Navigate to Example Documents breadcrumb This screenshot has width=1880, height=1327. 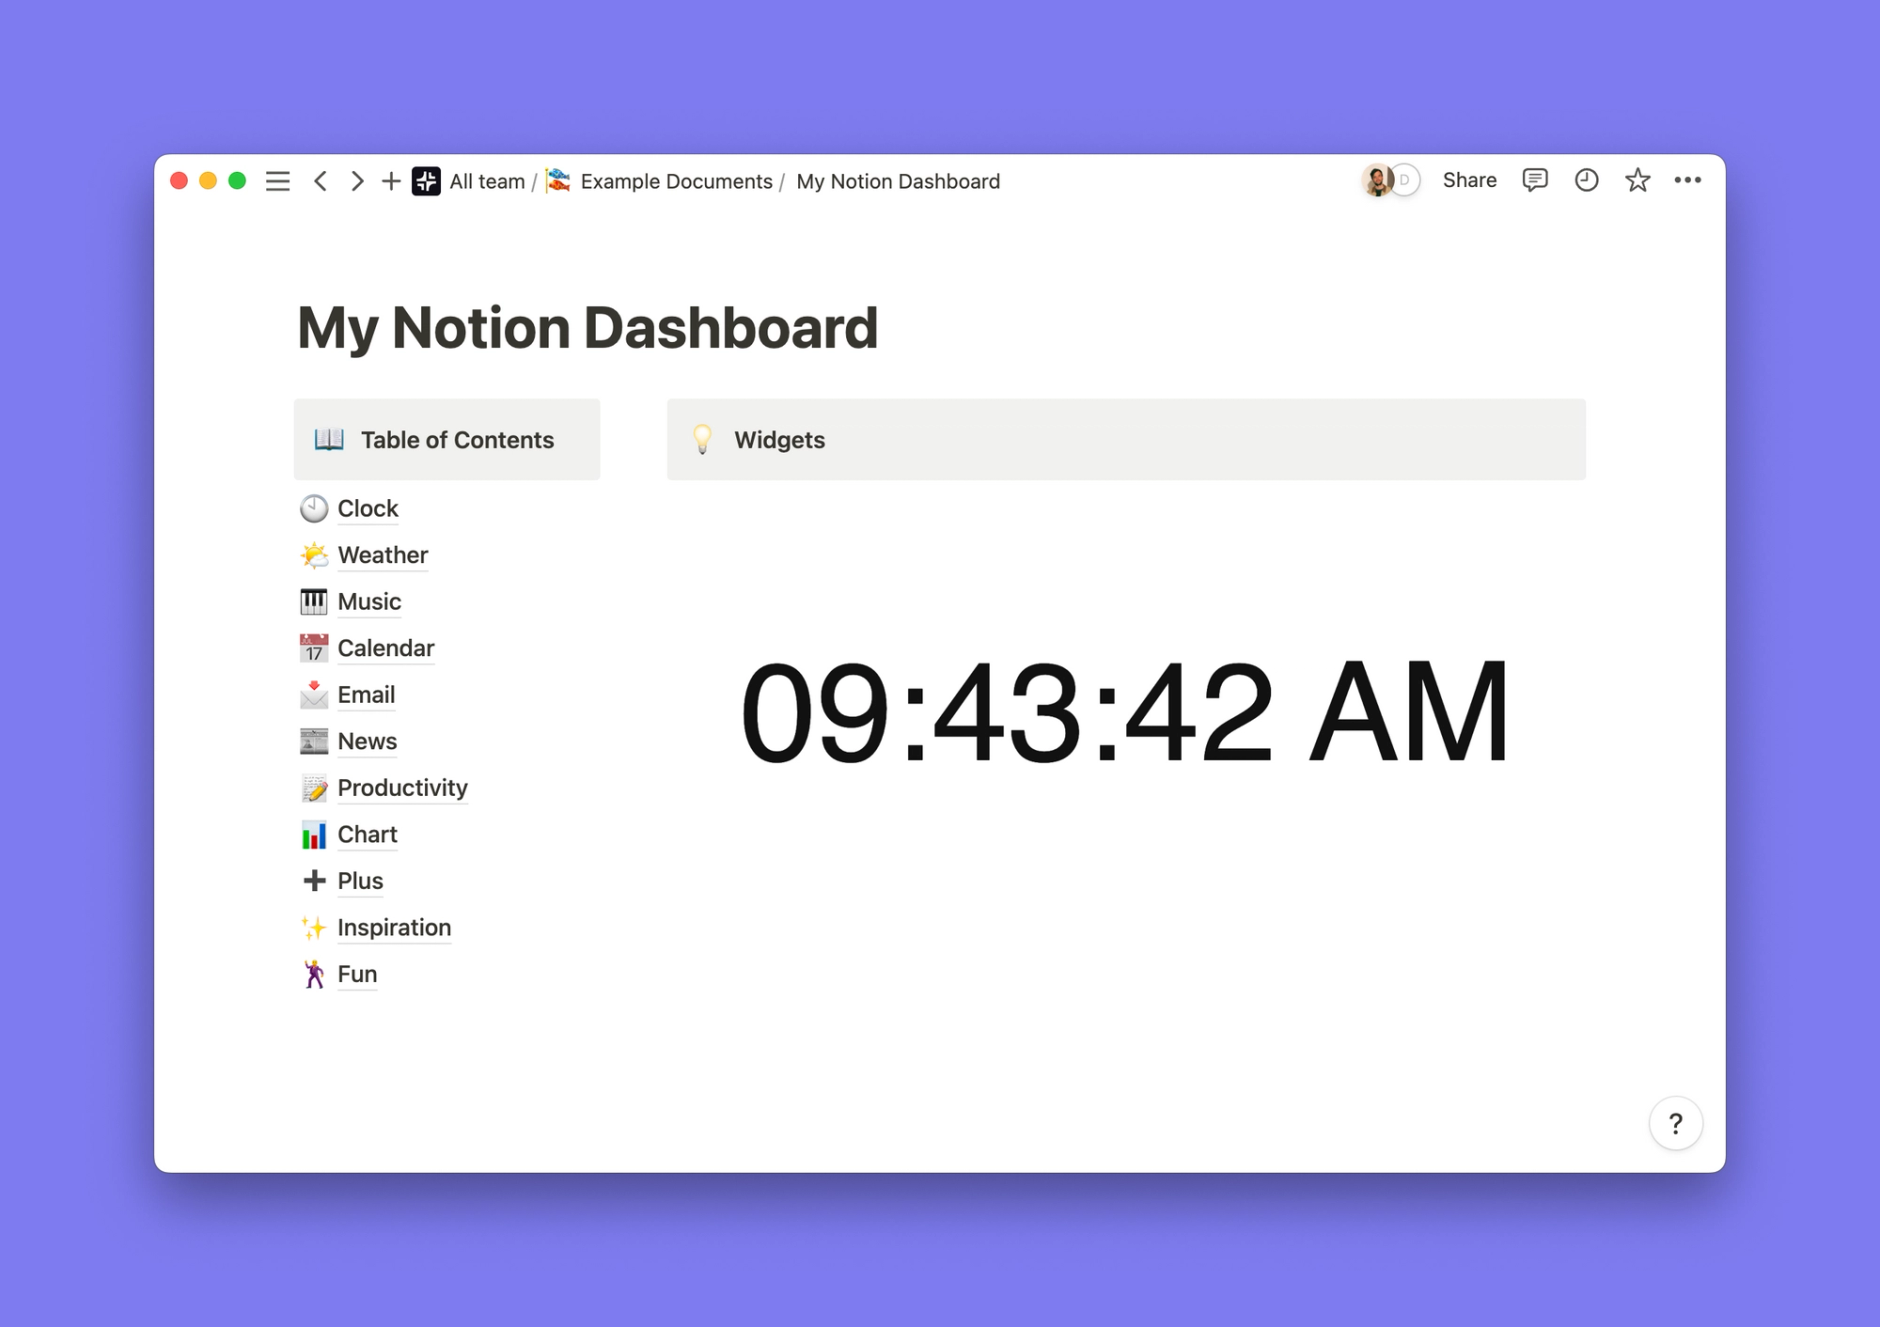tap(676, 181)
